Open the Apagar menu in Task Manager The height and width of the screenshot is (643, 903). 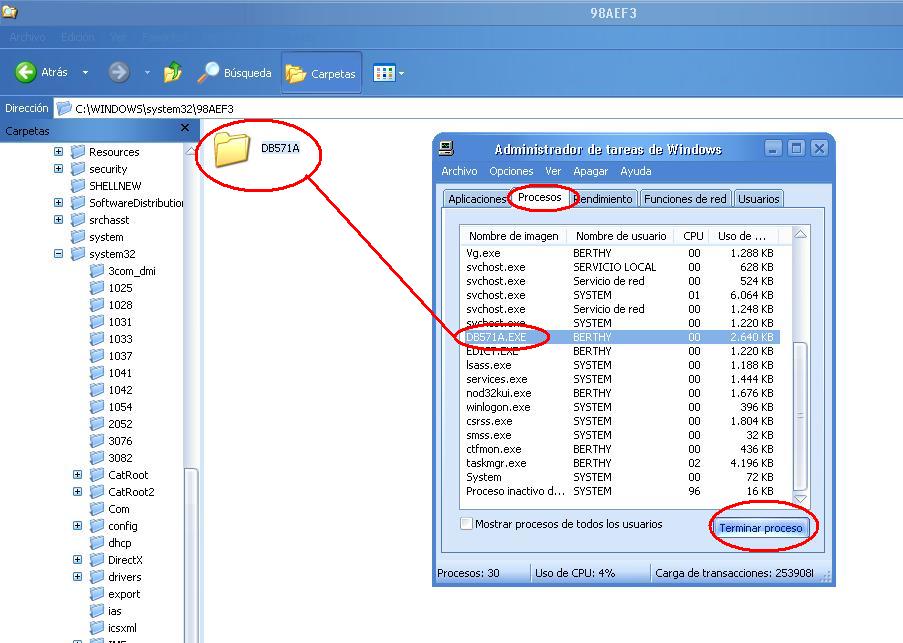pos(589,171)
